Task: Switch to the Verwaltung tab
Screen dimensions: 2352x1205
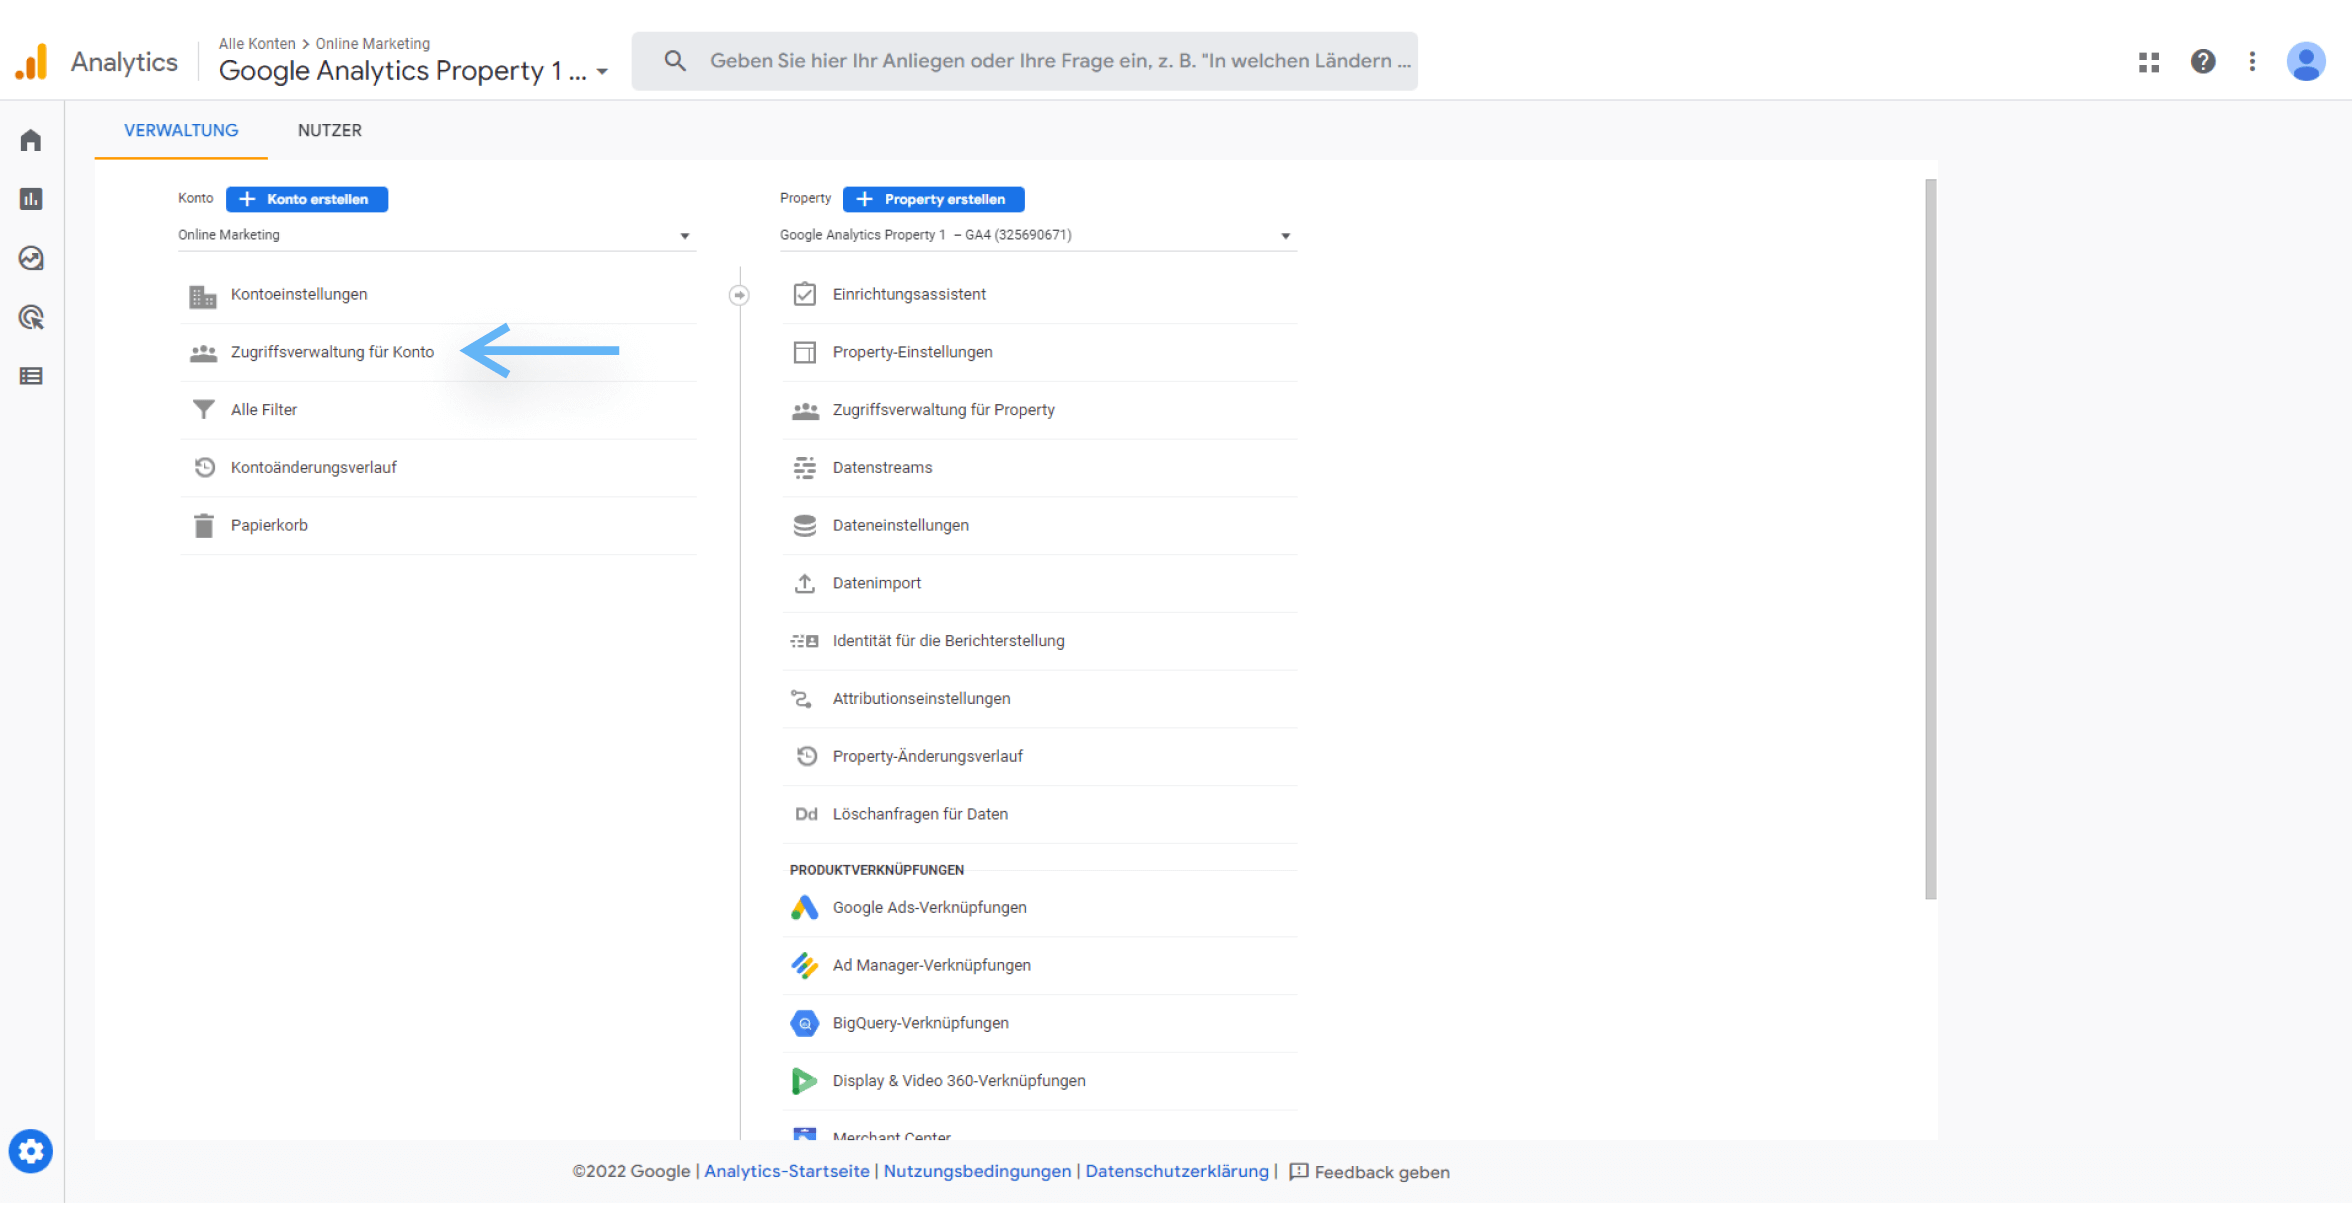Action: [x=181, y=131]
